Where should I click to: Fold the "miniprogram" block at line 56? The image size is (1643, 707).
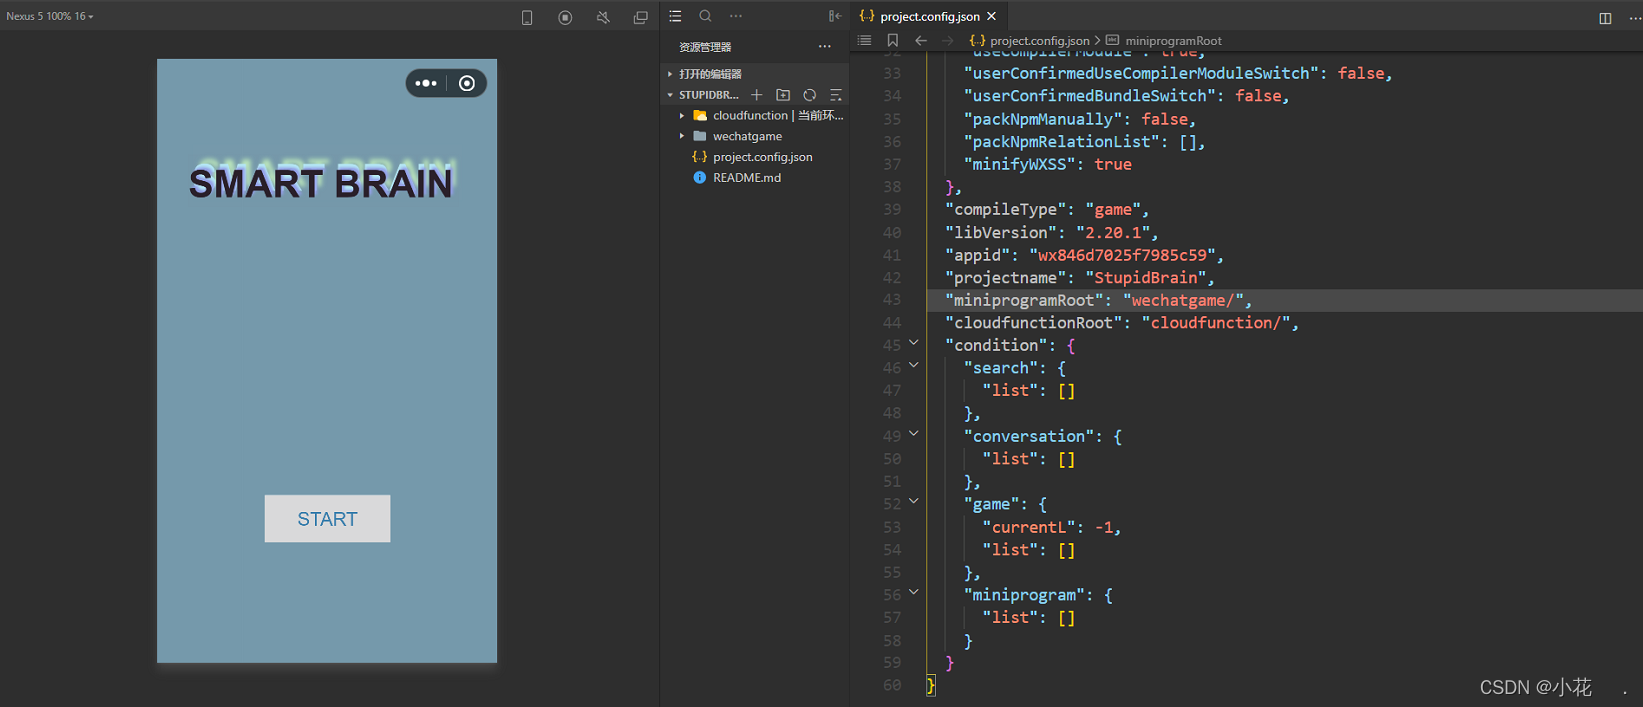tap(914, 593)
